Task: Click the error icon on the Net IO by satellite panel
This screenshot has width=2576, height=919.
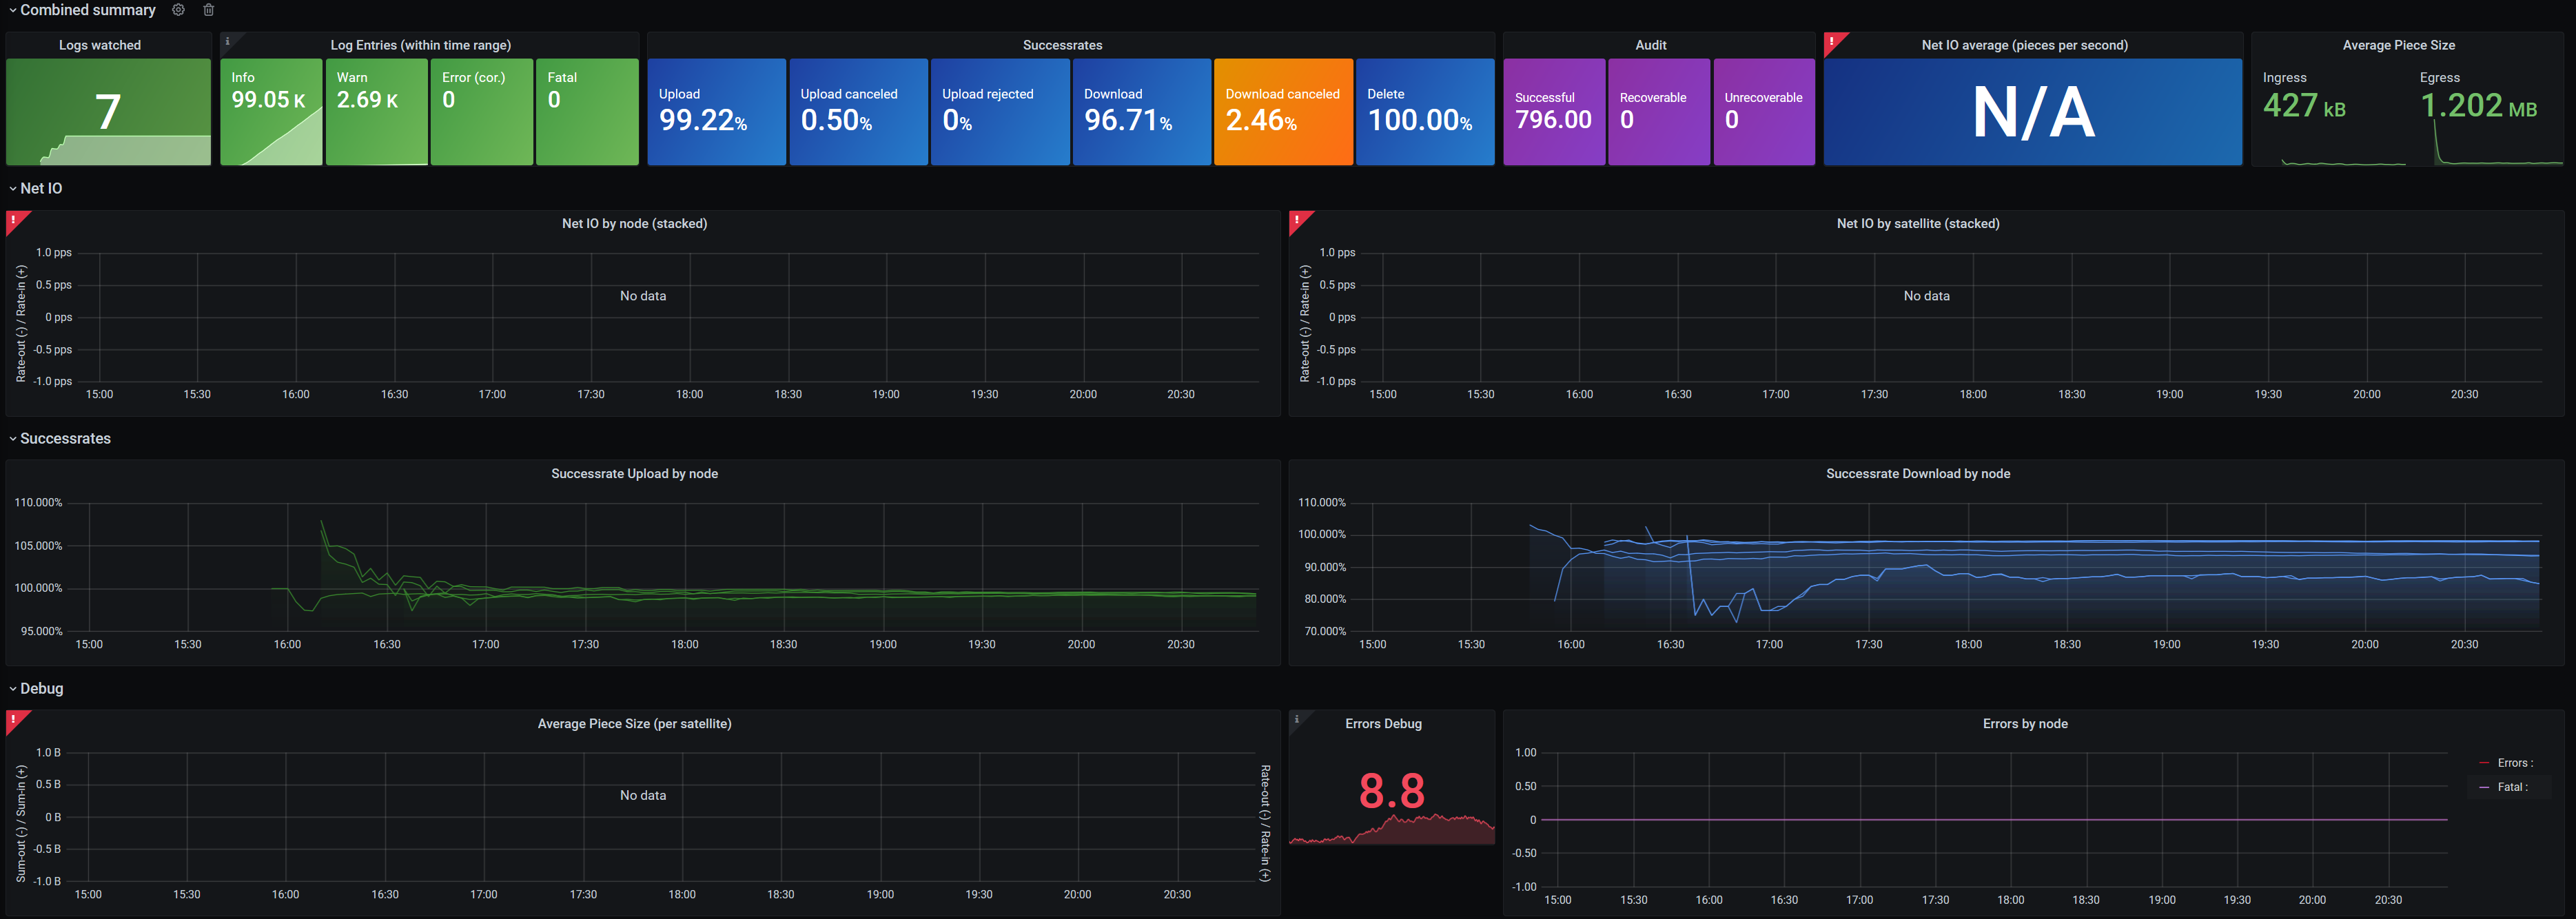Action: click(1297, 219)
